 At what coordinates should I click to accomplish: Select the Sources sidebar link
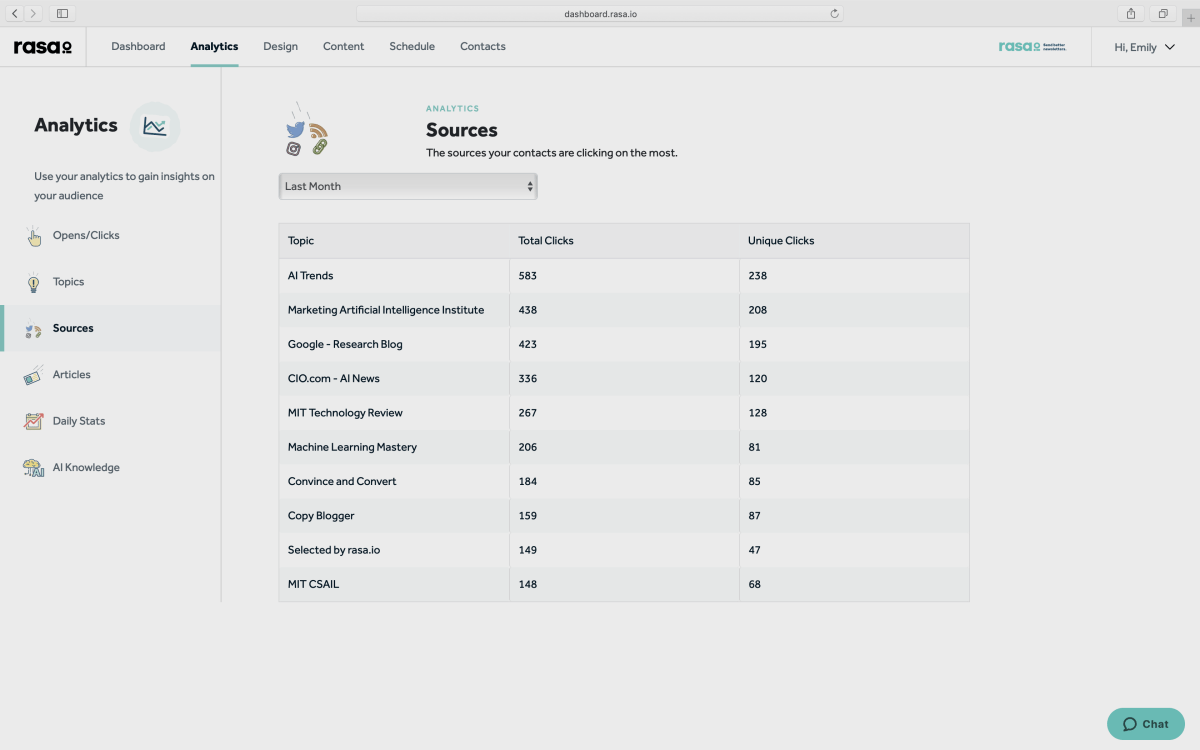[x=73, y=328]
